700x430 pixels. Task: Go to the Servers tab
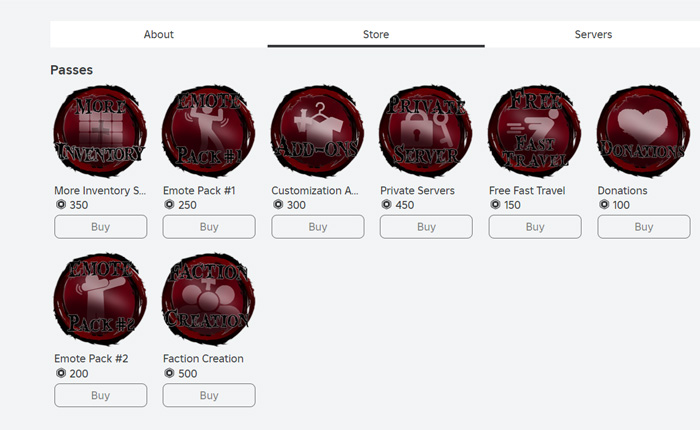point(593,34)
